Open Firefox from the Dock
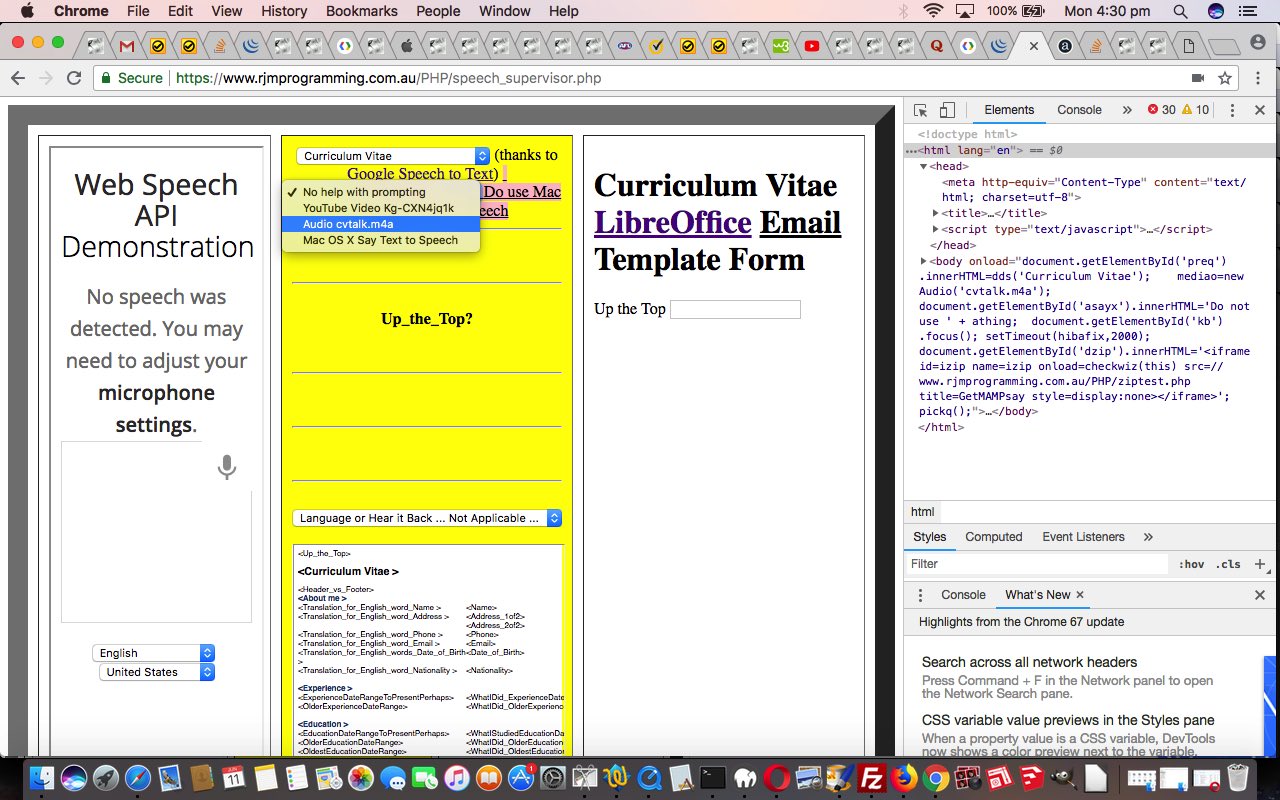Screen dimensions: 1280x800 tap(903, 777)
